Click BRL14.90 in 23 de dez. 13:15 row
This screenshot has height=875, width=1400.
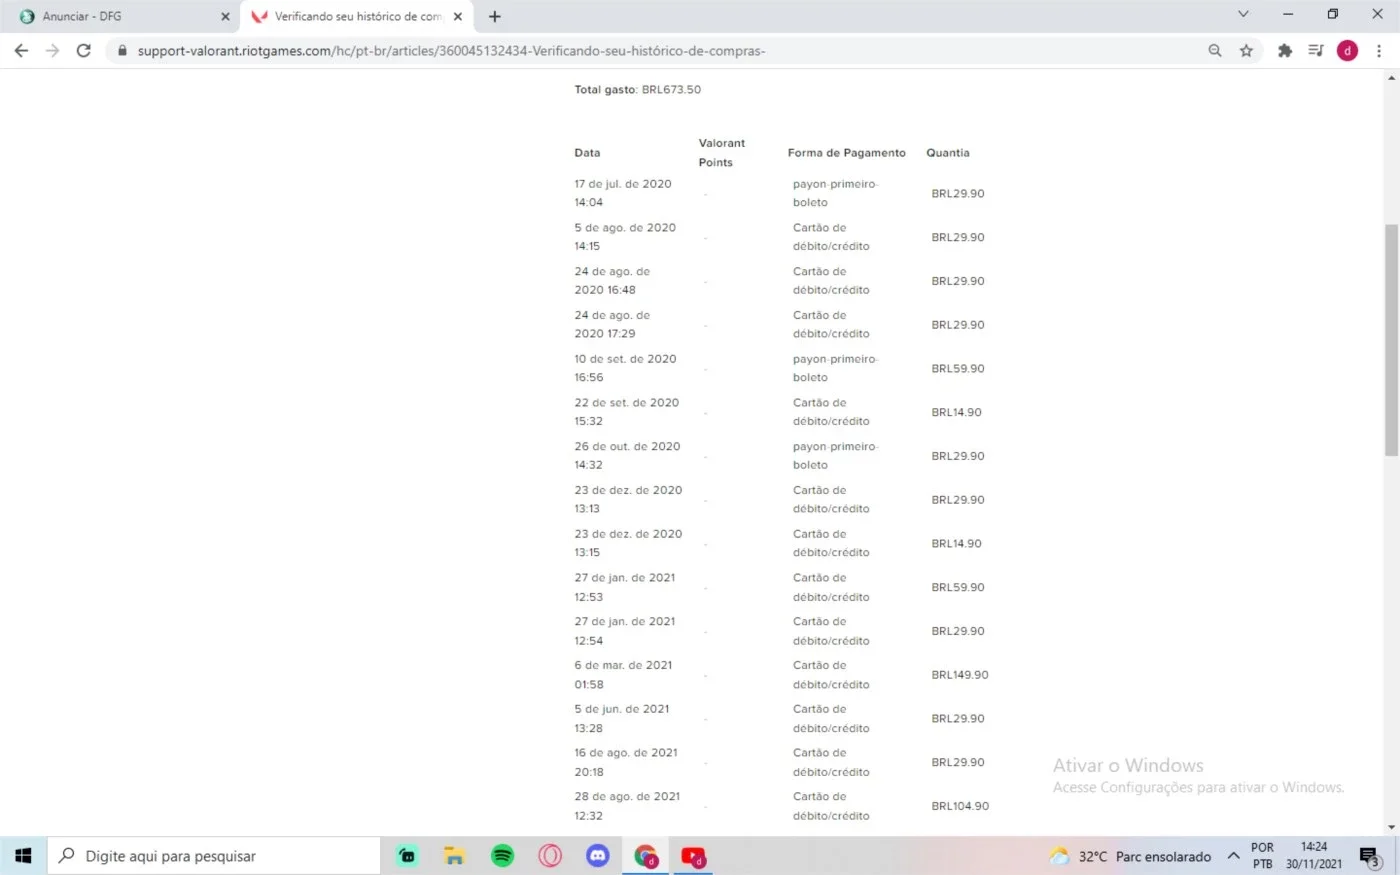(x=956, y=543)
